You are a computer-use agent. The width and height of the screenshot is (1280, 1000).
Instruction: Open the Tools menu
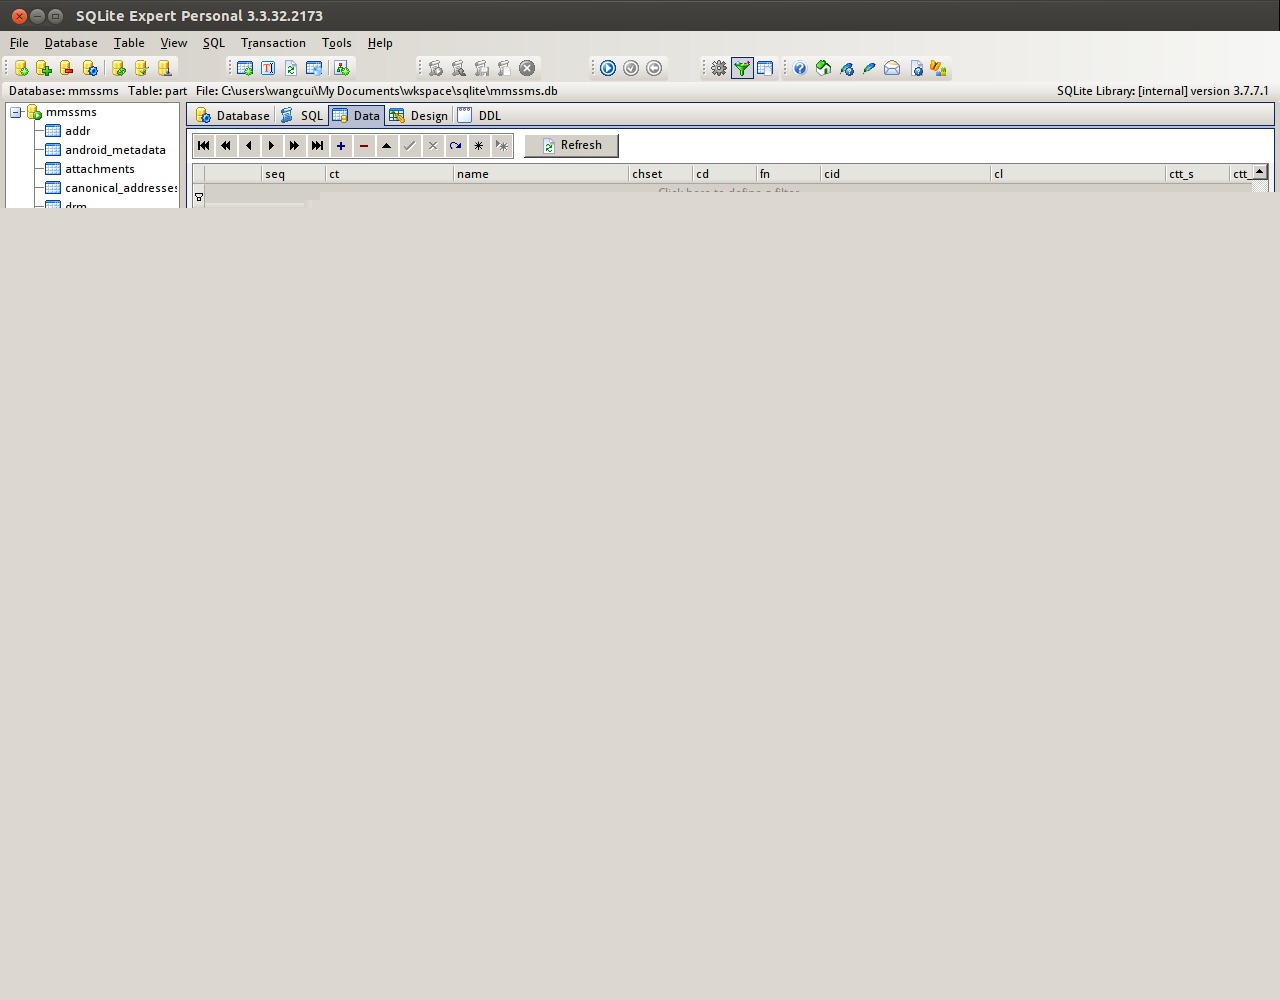click(x=337, y=43)
